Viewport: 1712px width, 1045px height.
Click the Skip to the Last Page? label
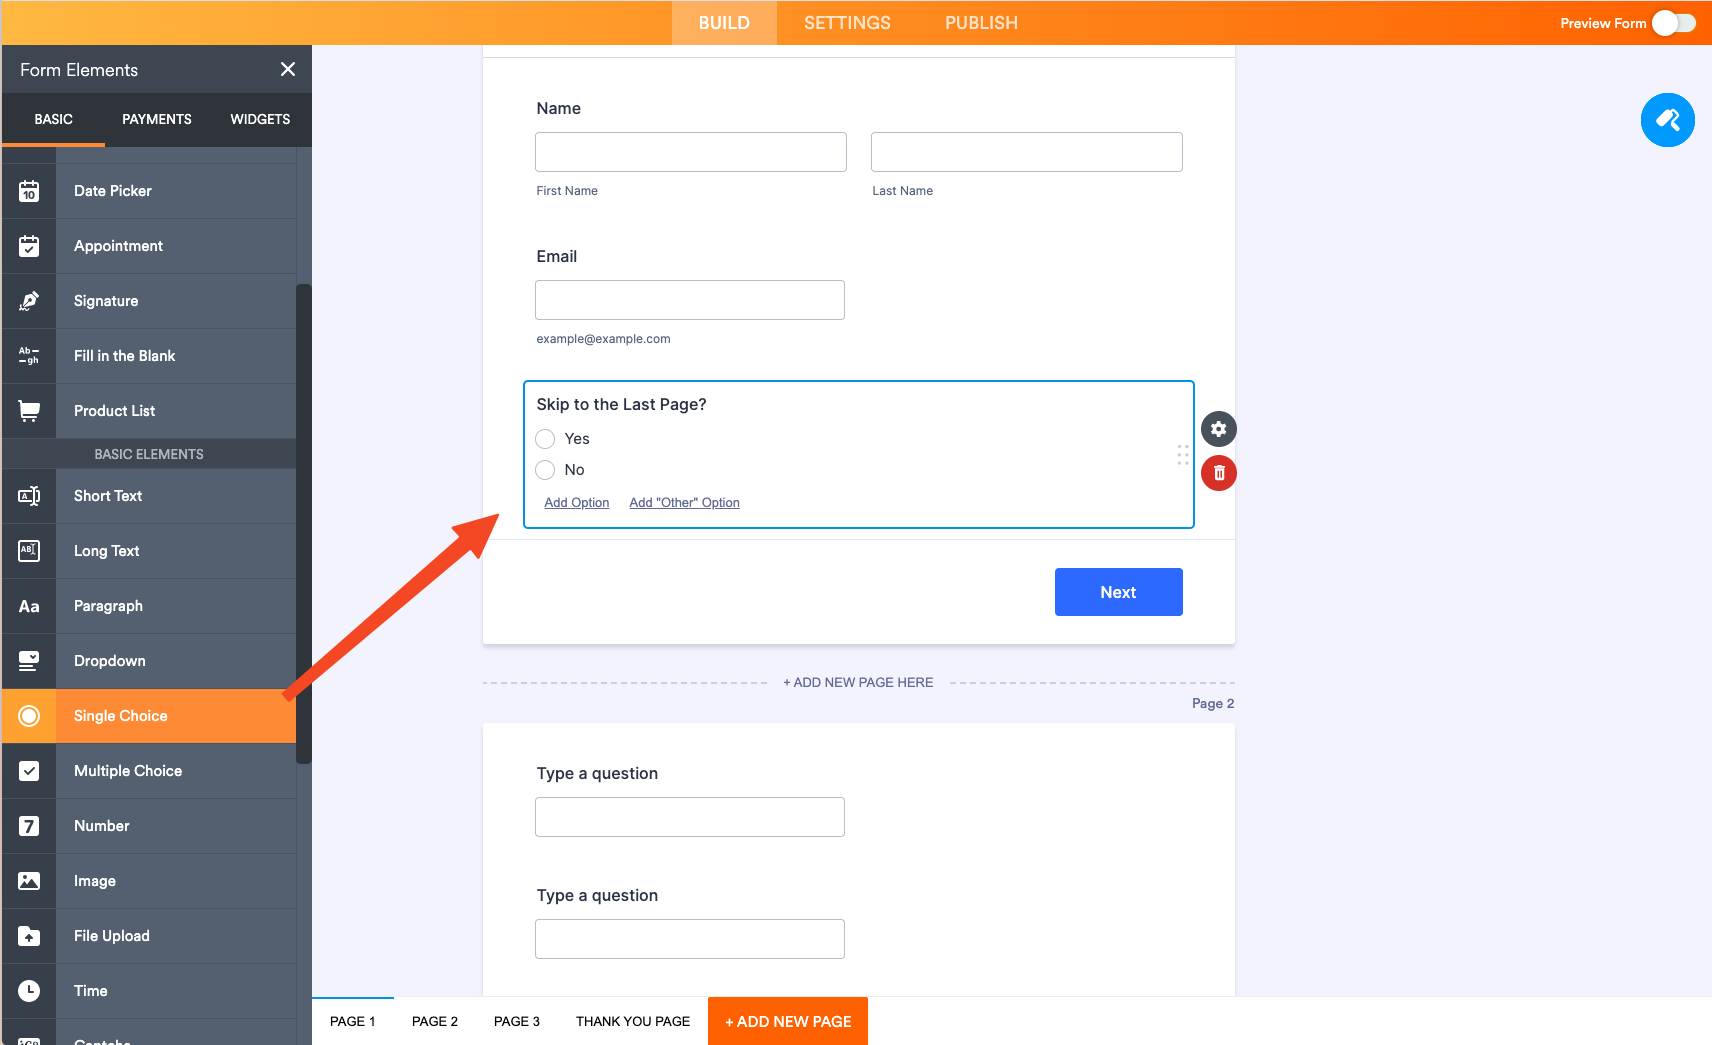621,404
